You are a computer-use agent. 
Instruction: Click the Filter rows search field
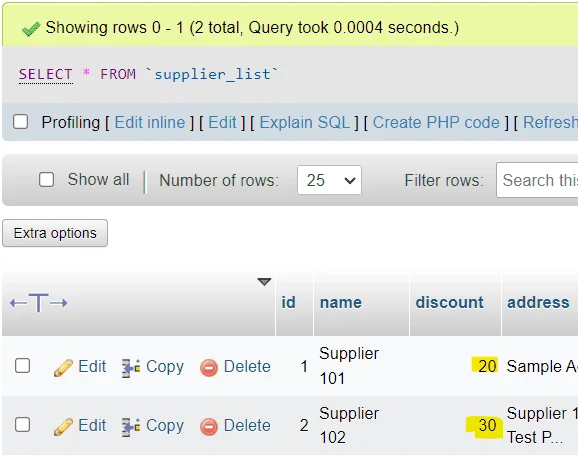point(537,180)
